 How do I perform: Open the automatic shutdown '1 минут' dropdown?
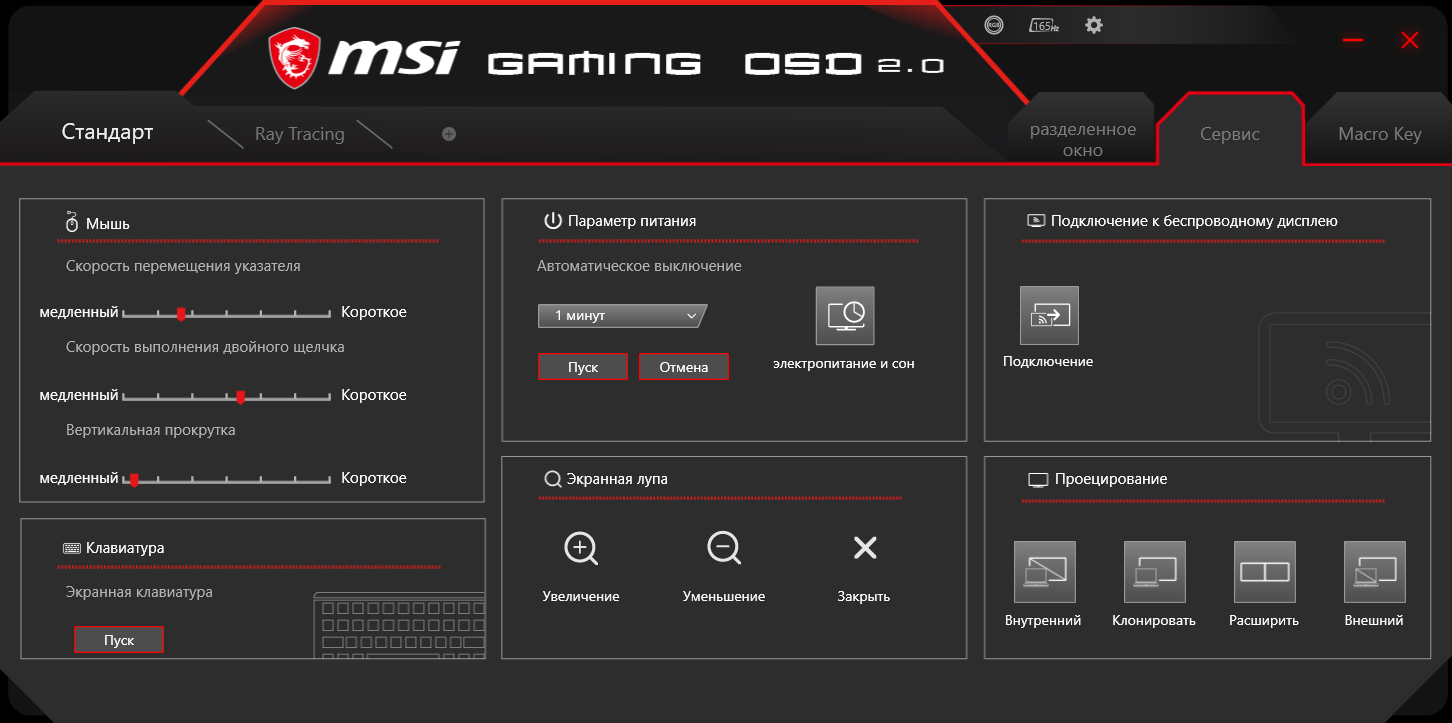[622, 316]
